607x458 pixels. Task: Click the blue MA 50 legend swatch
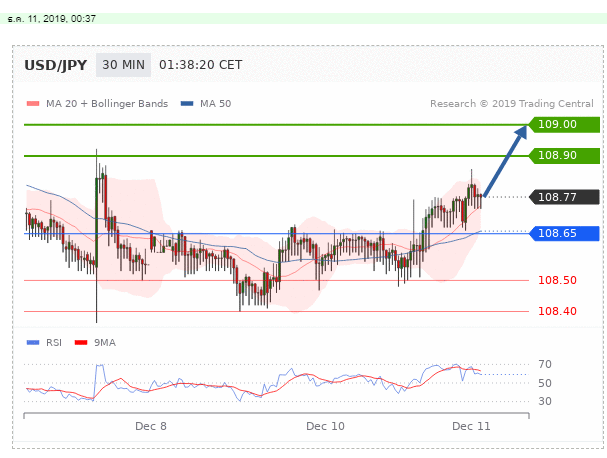point(187,104)
